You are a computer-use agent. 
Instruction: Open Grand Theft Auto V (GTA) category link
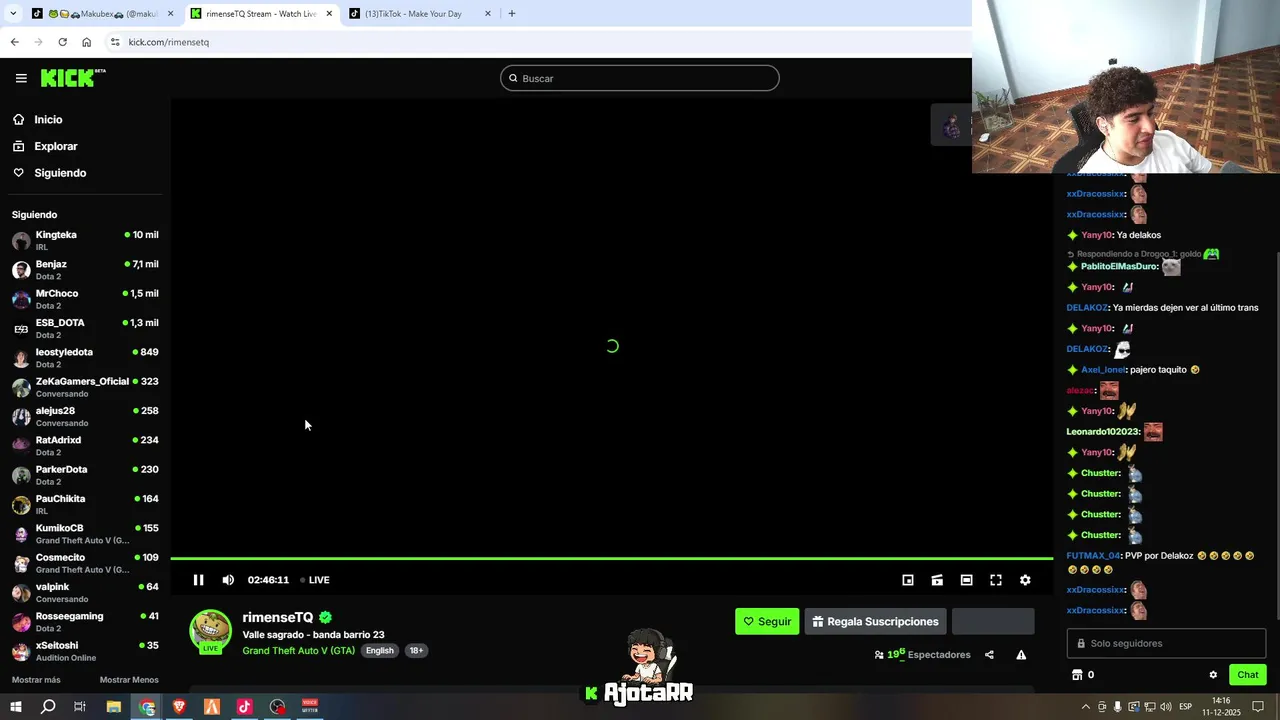point(298,650)
